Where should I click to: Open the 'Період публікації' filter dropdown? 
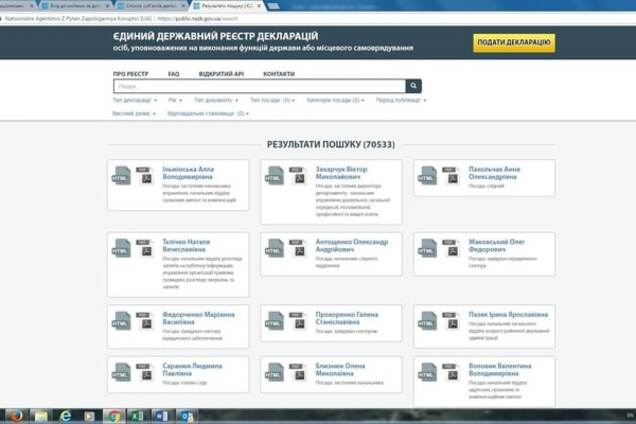pyautogui.click(x=400, y=100)
